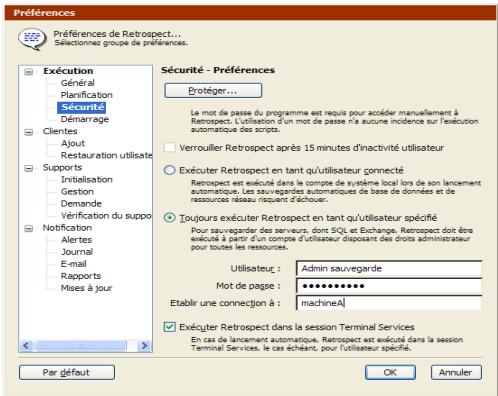Click the Annuler button
The height and width of the screenshot is (396, 498).
click(456, 372)
